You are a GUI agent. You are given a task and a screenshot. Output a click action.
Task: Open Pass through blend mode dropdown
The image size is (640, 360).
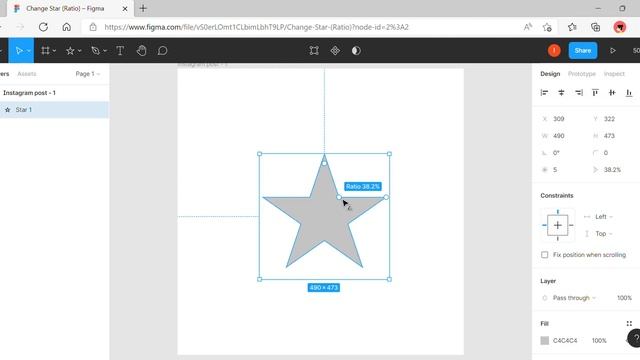[x=574, y=298]
